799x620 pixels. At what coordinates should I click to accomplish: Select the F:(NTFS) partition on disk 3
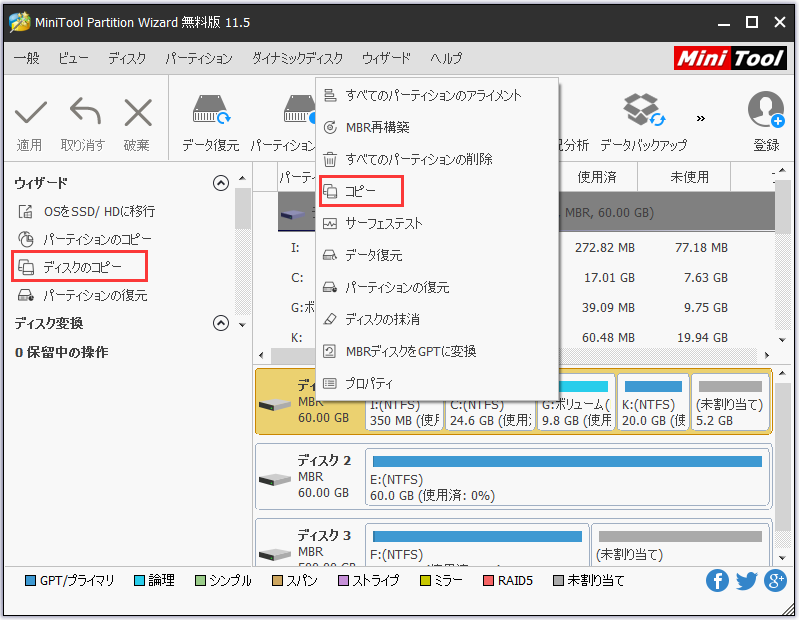coord(477,545)
